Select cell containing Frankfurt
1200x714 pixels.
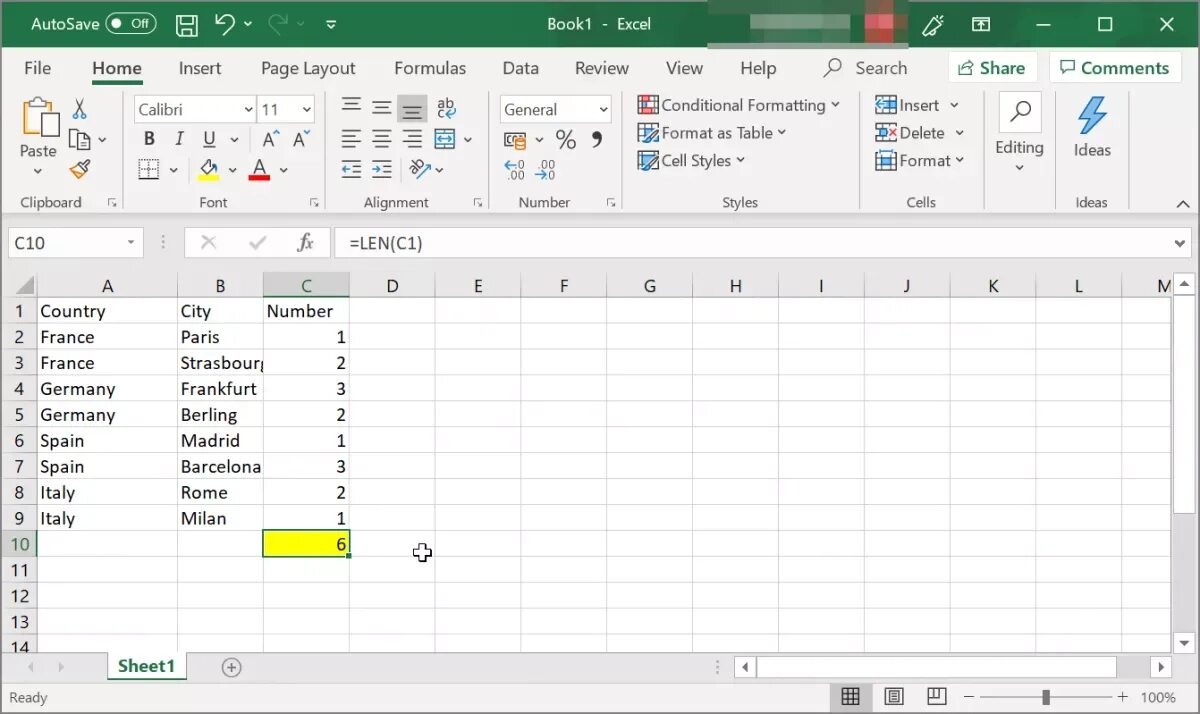pyautogui.click(x=220, y=389)
